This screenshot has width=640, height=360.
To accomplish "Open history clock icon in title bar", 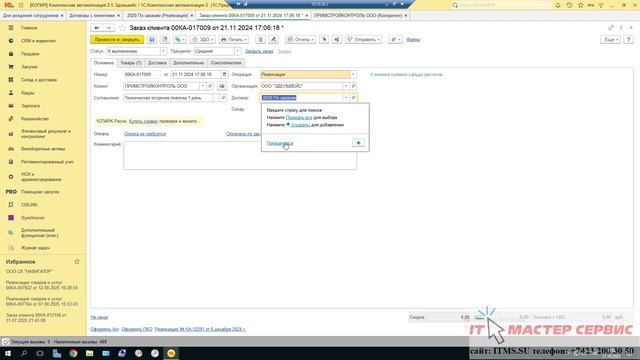I will point(569,5).
